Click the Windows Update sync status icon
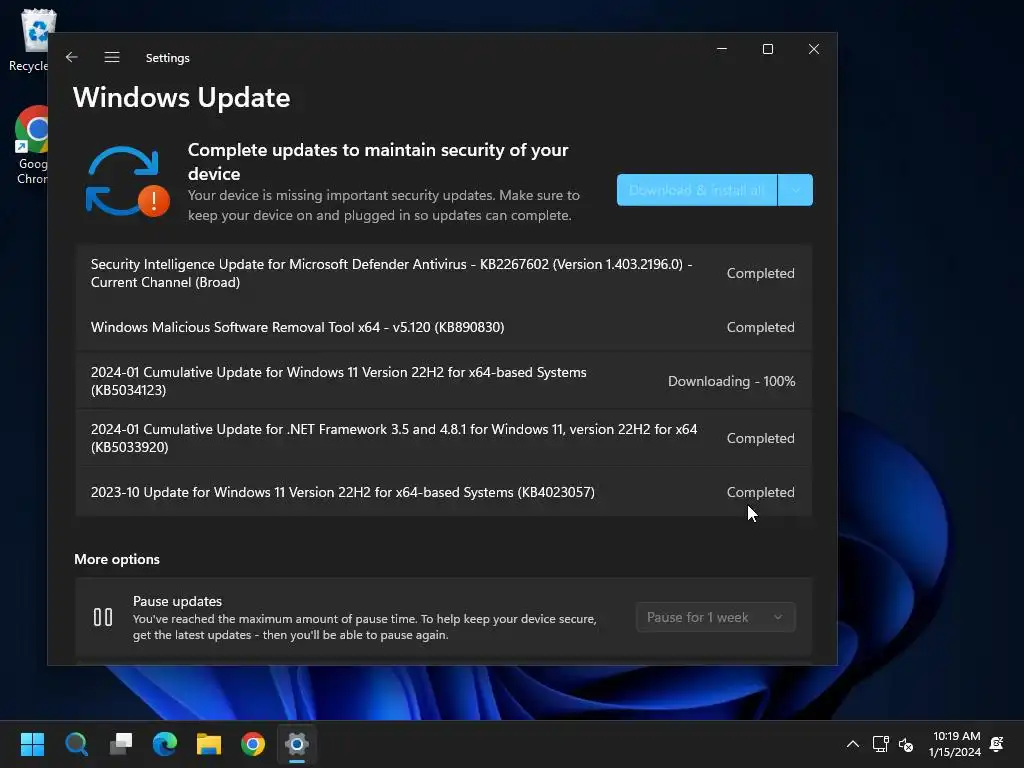The image size is (1024, 768). 128,182
